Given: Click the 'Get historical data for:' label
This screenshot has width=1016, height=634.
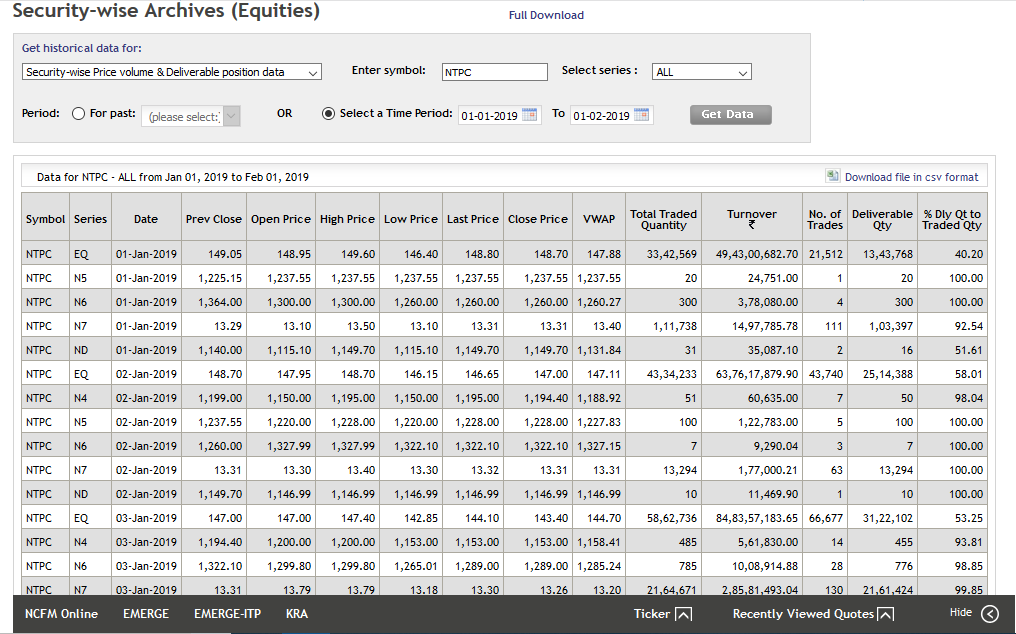Looking at the screenshot, I should pos(82,48).
